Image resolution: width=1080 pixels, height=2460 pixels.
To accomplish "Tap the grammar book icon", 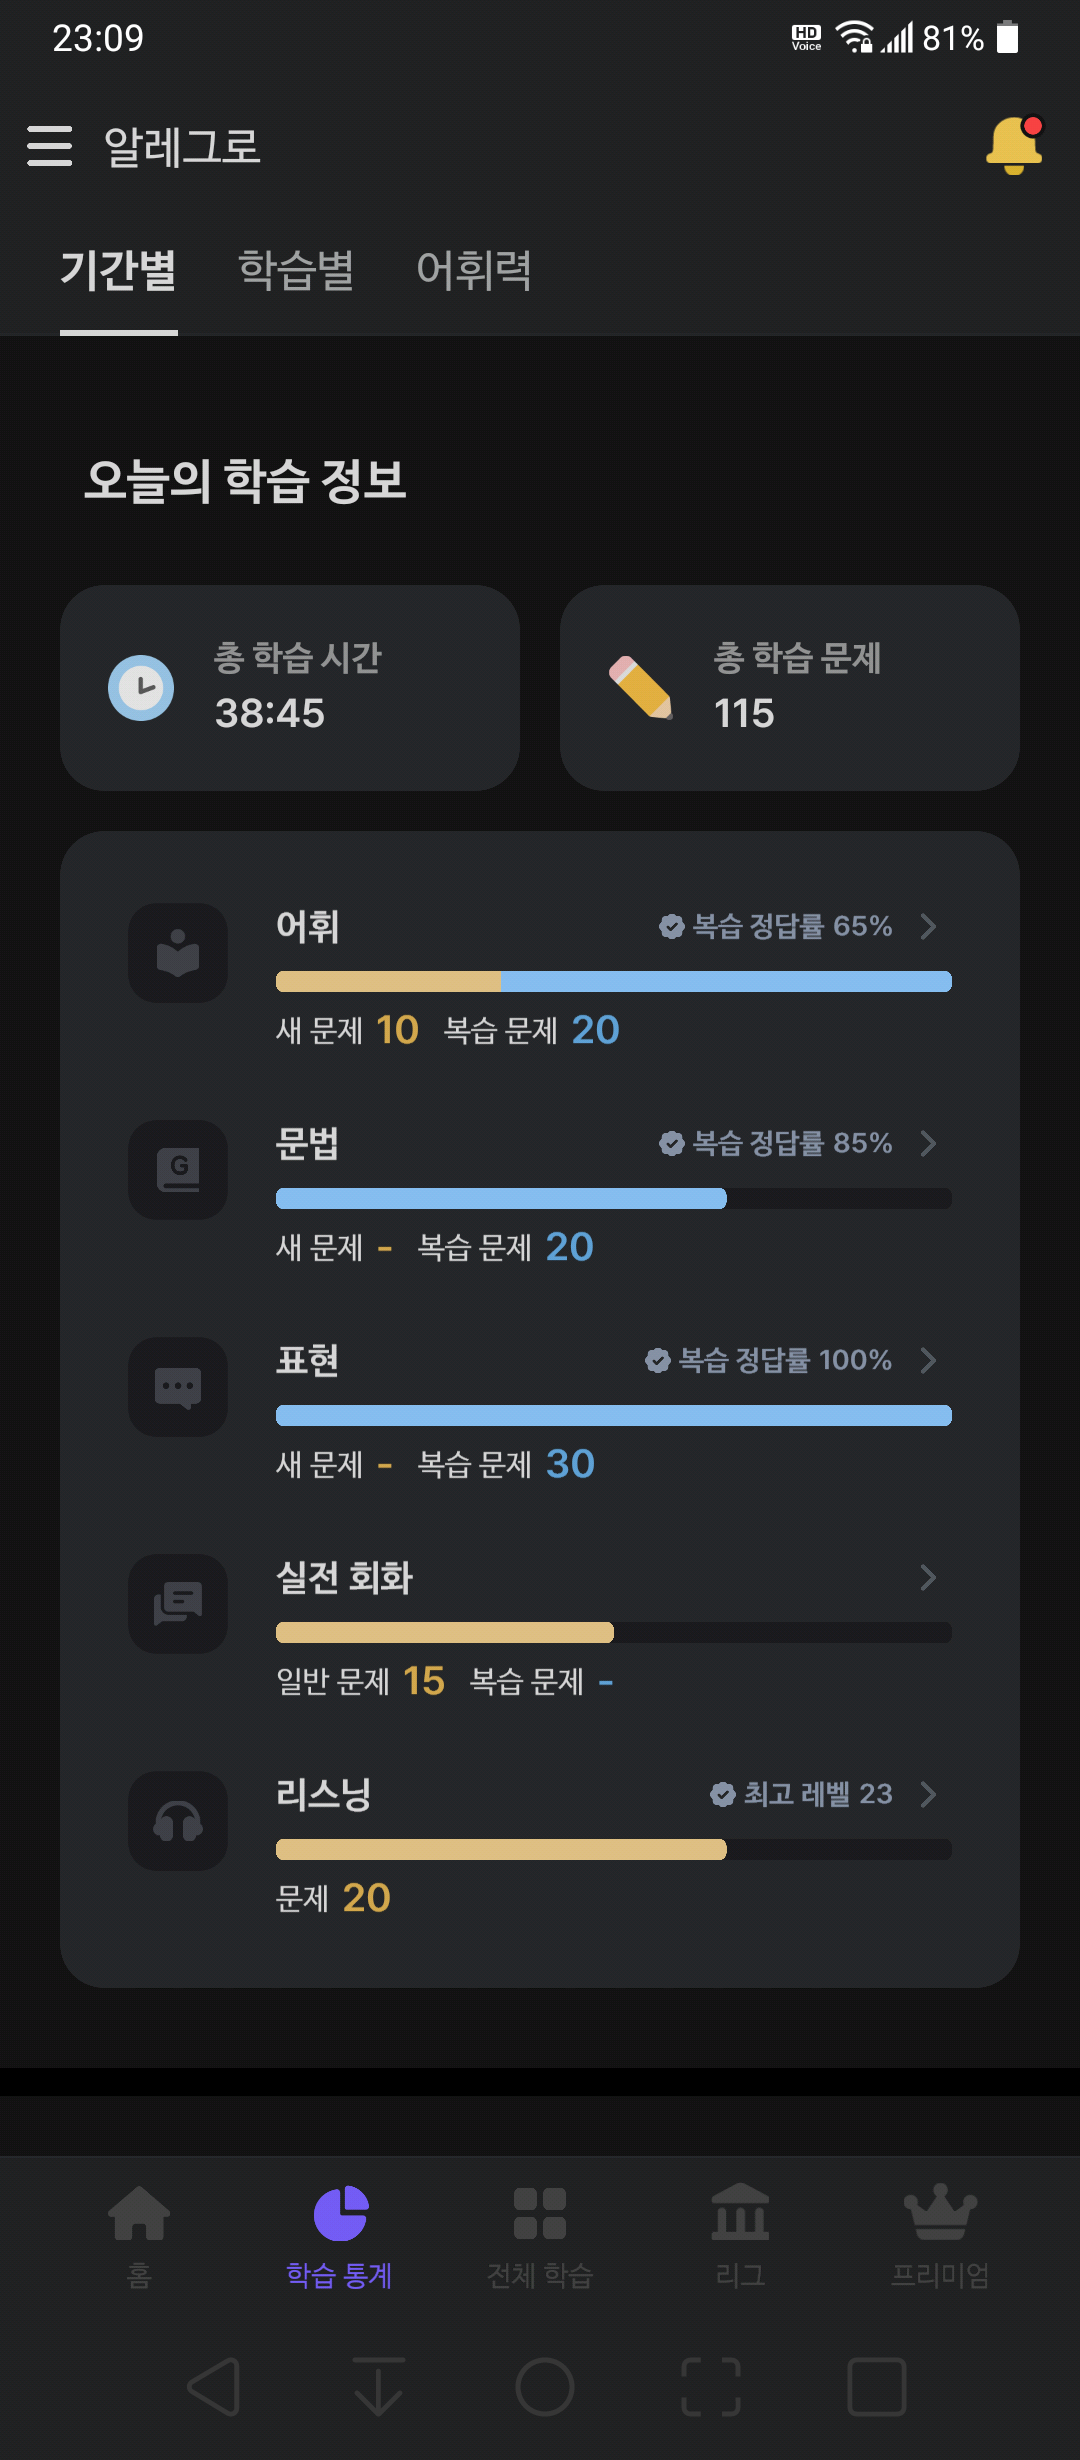I will point(178,1170).
